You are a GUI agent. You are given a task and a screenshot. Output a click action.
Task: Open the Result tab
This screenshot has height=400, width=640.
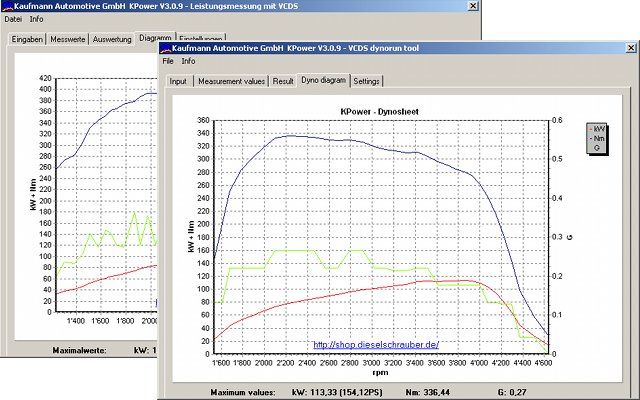pos(283,81)
